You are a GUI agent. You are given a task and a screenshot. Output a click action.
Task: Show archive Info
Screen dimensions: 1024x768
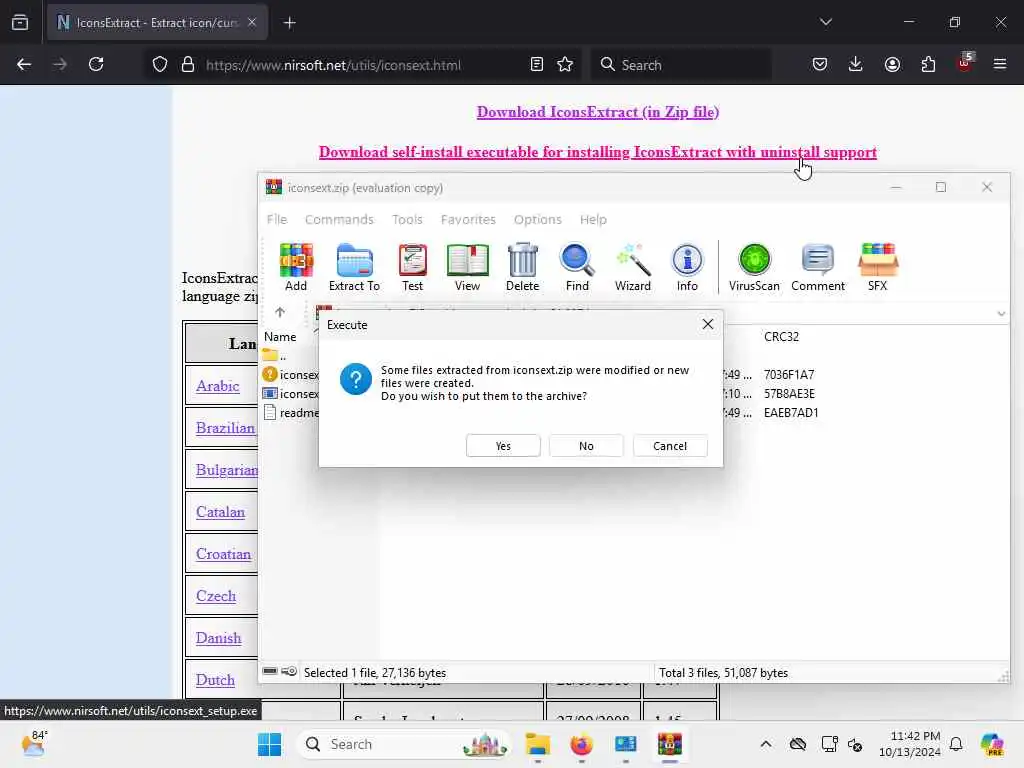[687, 266]
